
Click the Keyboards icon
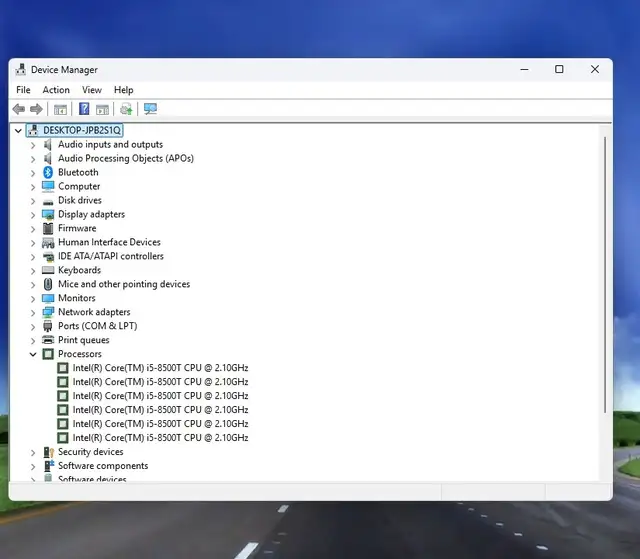click(48, 270)
